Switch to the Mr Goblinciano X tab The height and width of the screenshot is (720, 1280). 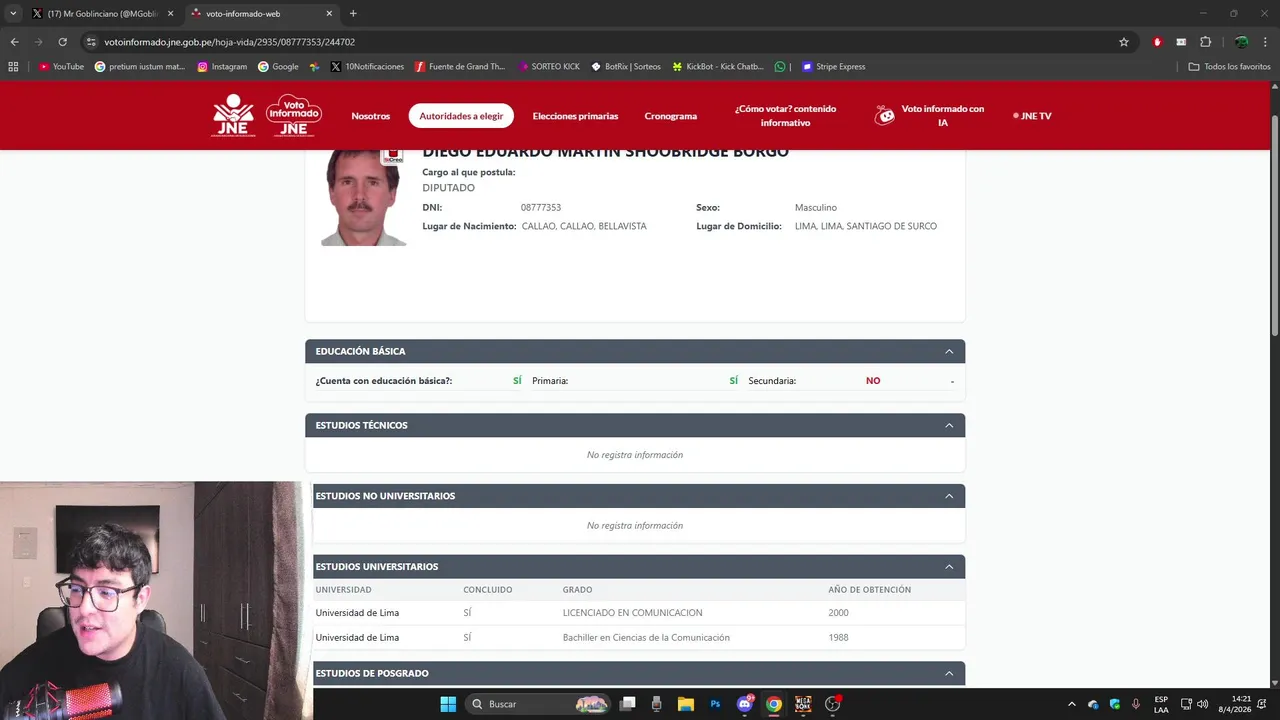pos(101,13)
